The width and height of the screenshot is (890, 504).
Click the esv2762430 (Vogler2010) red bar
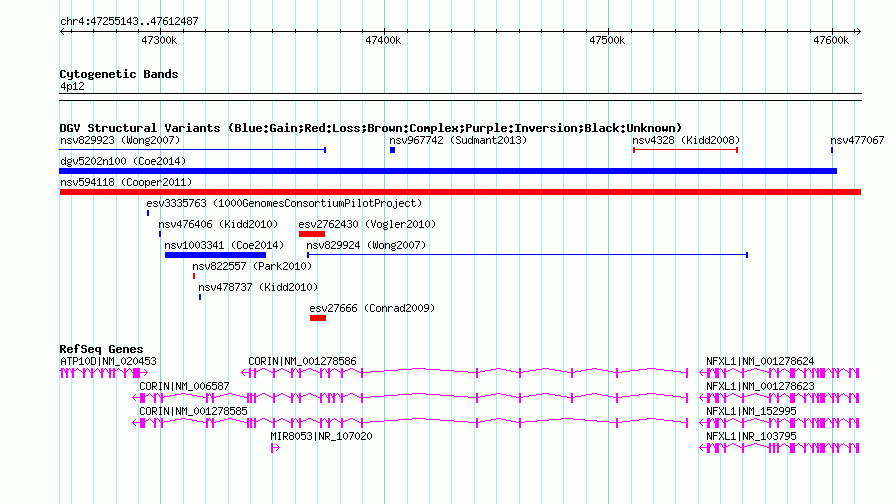(312, 234)
